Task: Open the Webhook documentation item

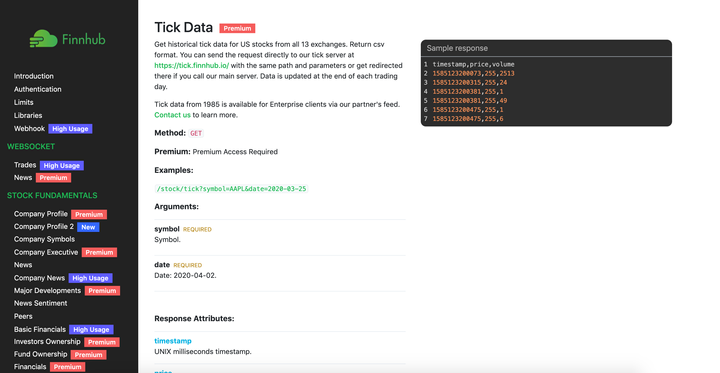Action: click(x=29, y=129)
